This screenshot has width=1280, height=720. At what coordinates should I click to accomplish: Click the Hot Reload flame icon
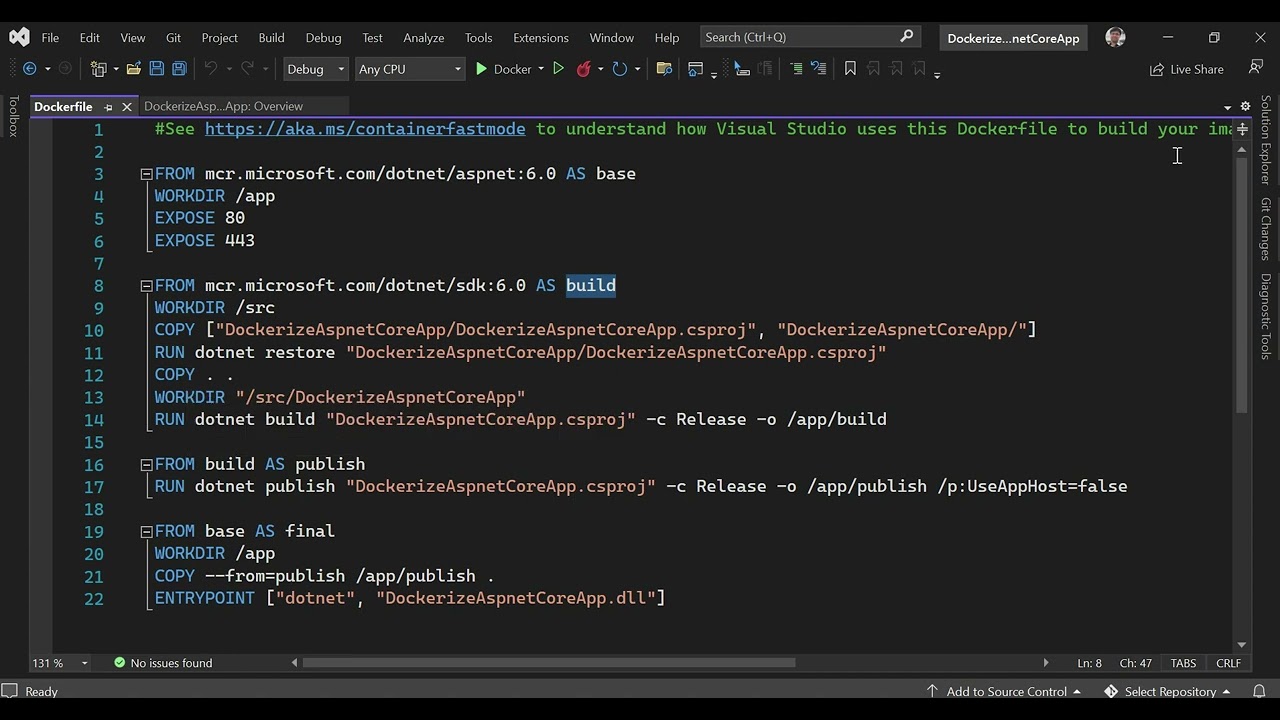pyautogui.click(x=584, y=69)
